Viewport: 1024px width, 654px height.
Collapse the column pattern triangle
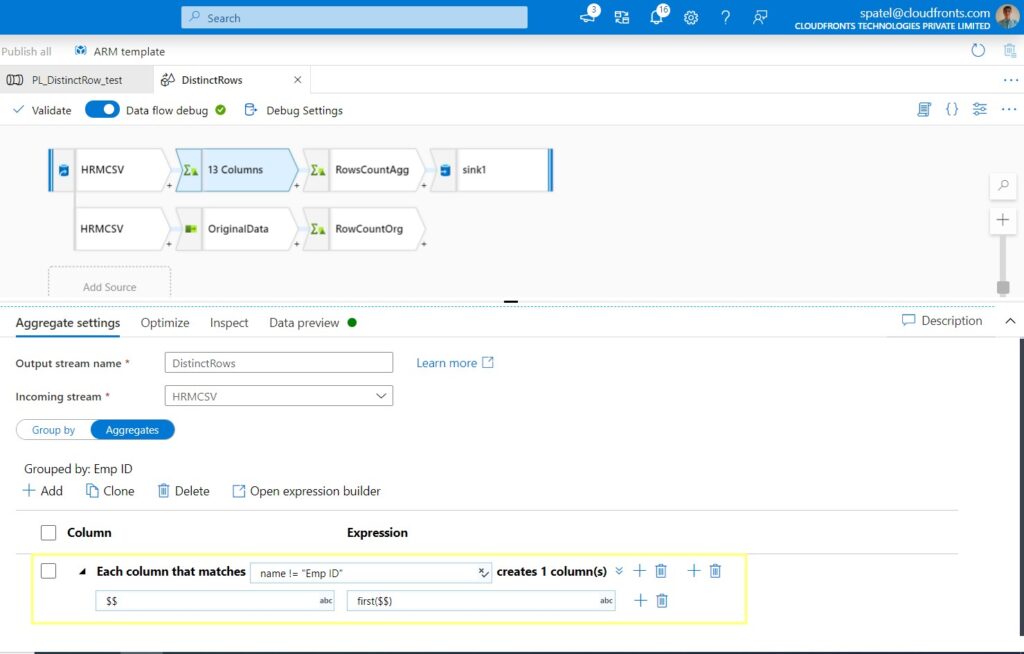pos(82,572)
